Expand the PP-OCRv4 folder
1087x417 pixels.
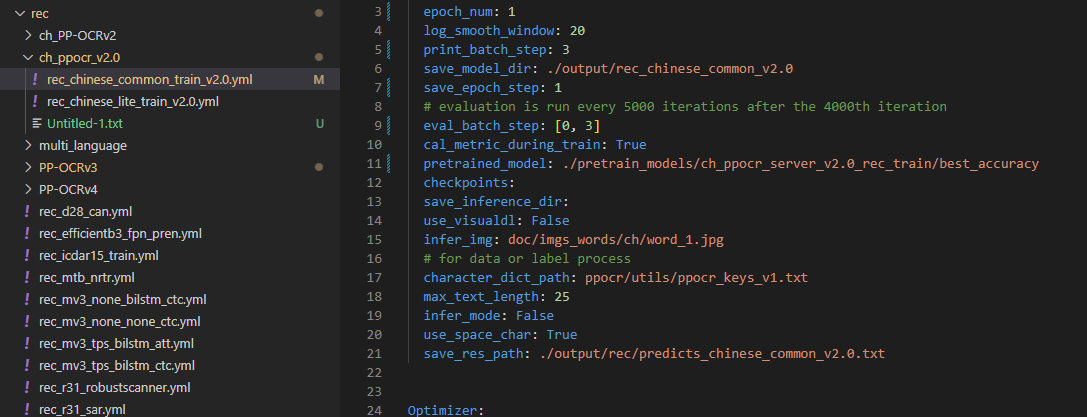pos(27,189)
